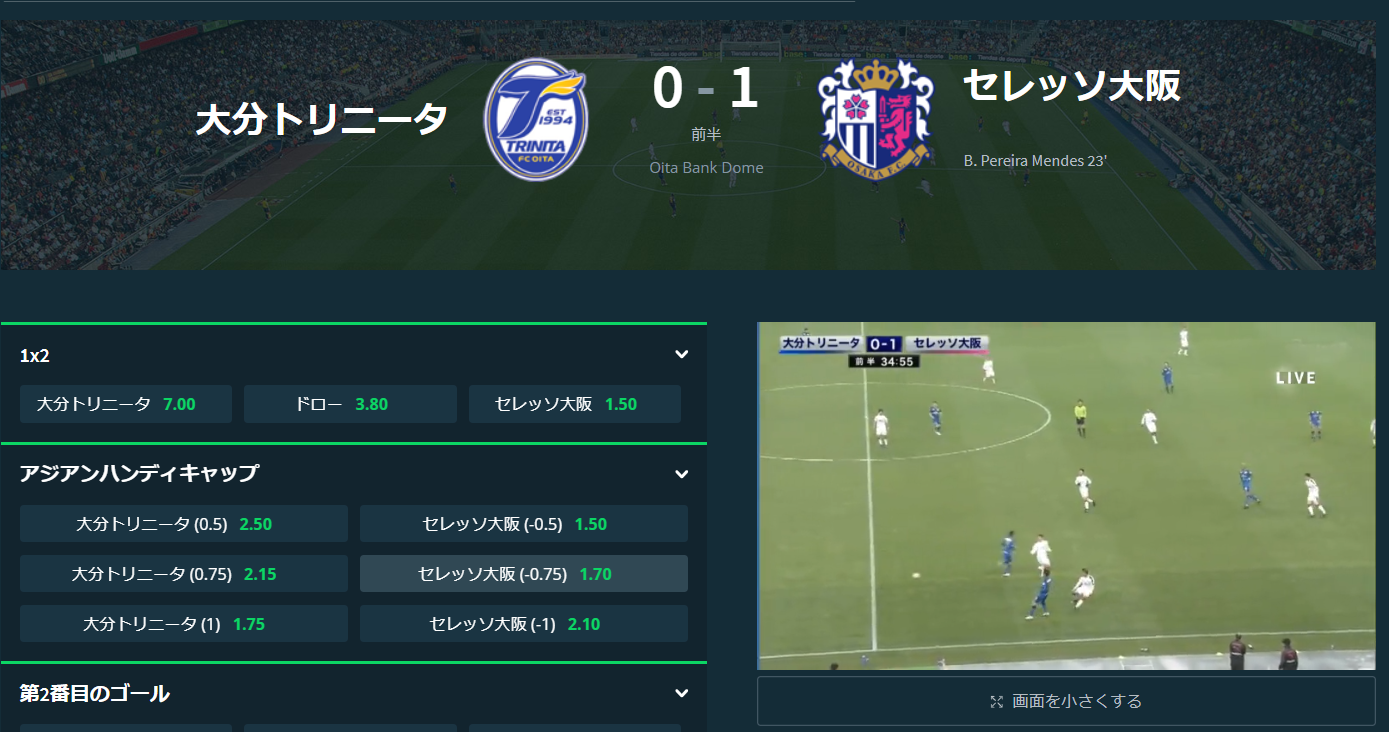The width and height of the screenshot is (1389, 732).
Task: Click the 大分トリニータ team name in header
Action: tap(322, 120)
